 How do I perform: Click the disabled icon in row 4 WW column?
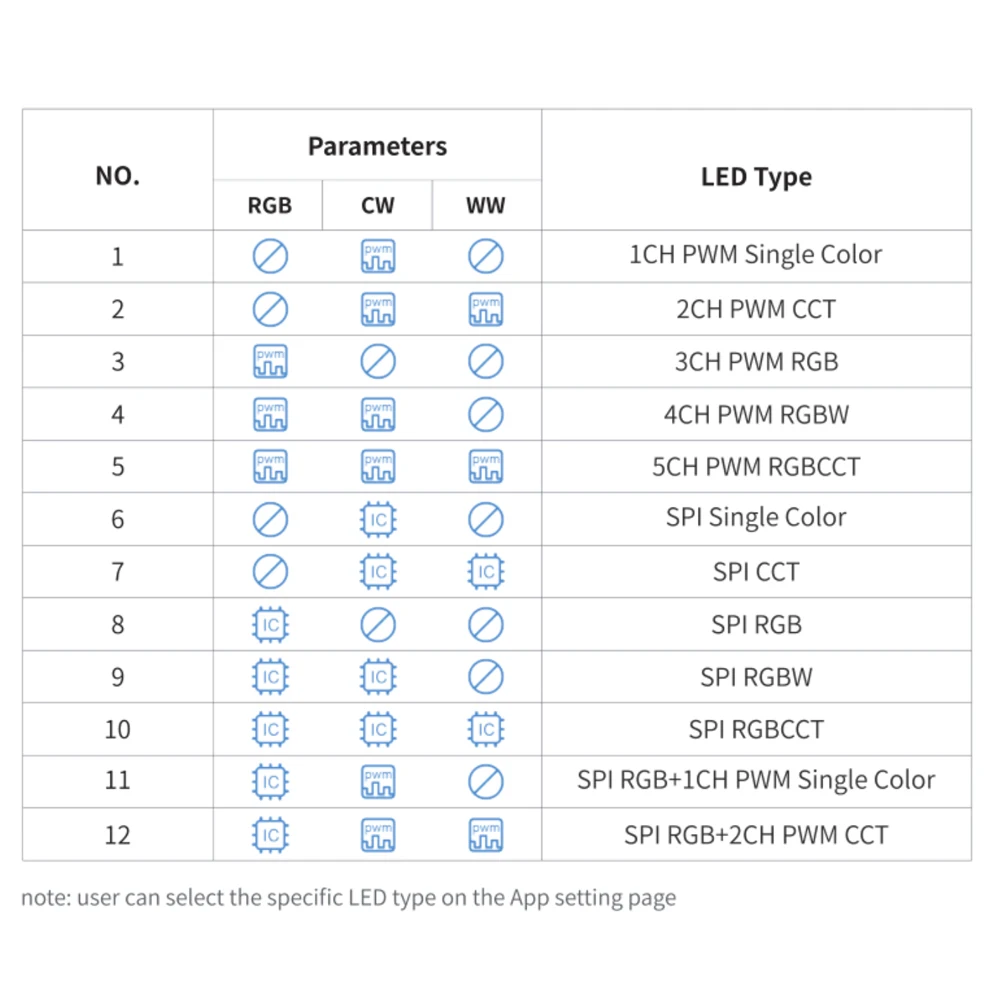[x=485, y=414]
